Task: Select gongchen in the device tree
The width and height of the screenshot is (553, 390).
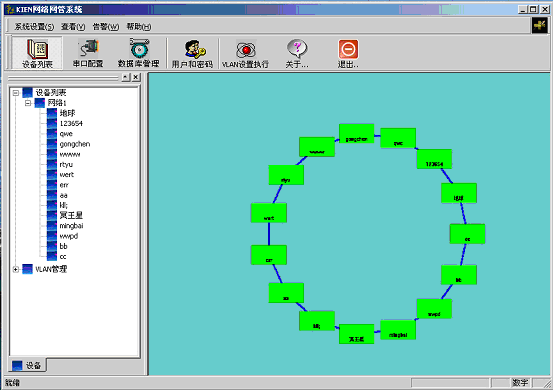Action: [75, 144]
